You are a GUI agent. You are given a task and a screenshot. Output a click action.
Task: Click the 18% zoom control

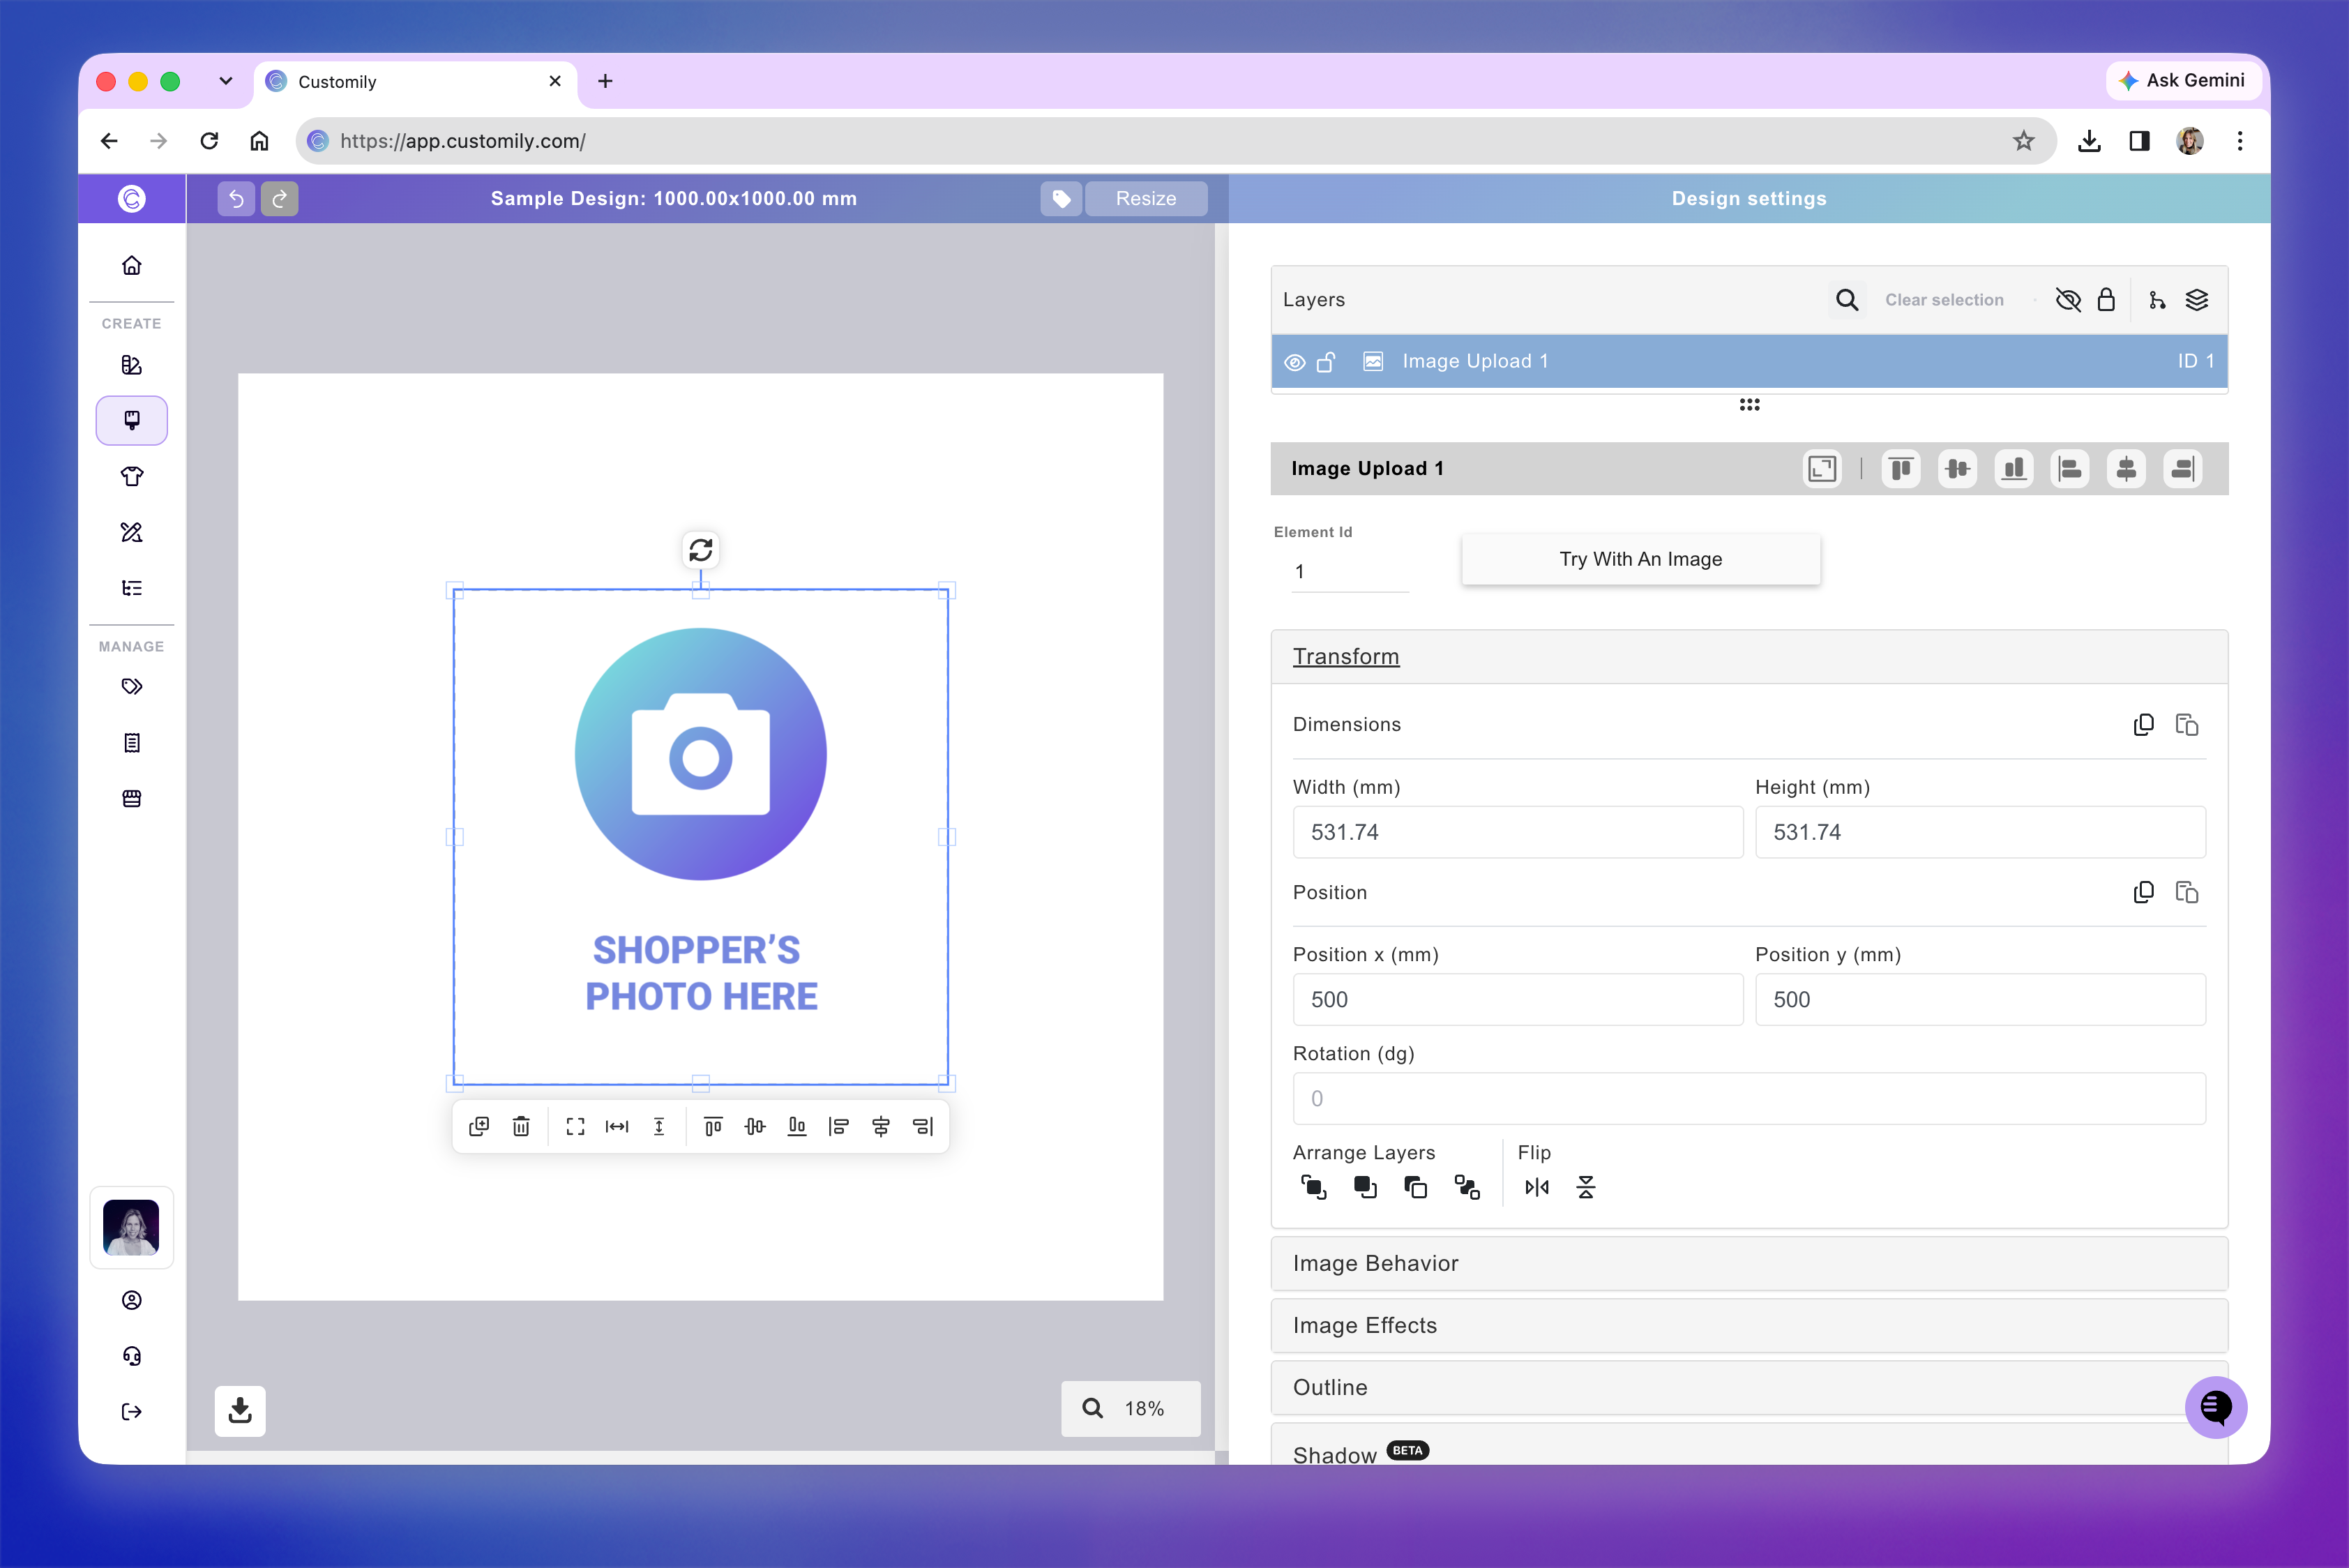[1130, 1408]
